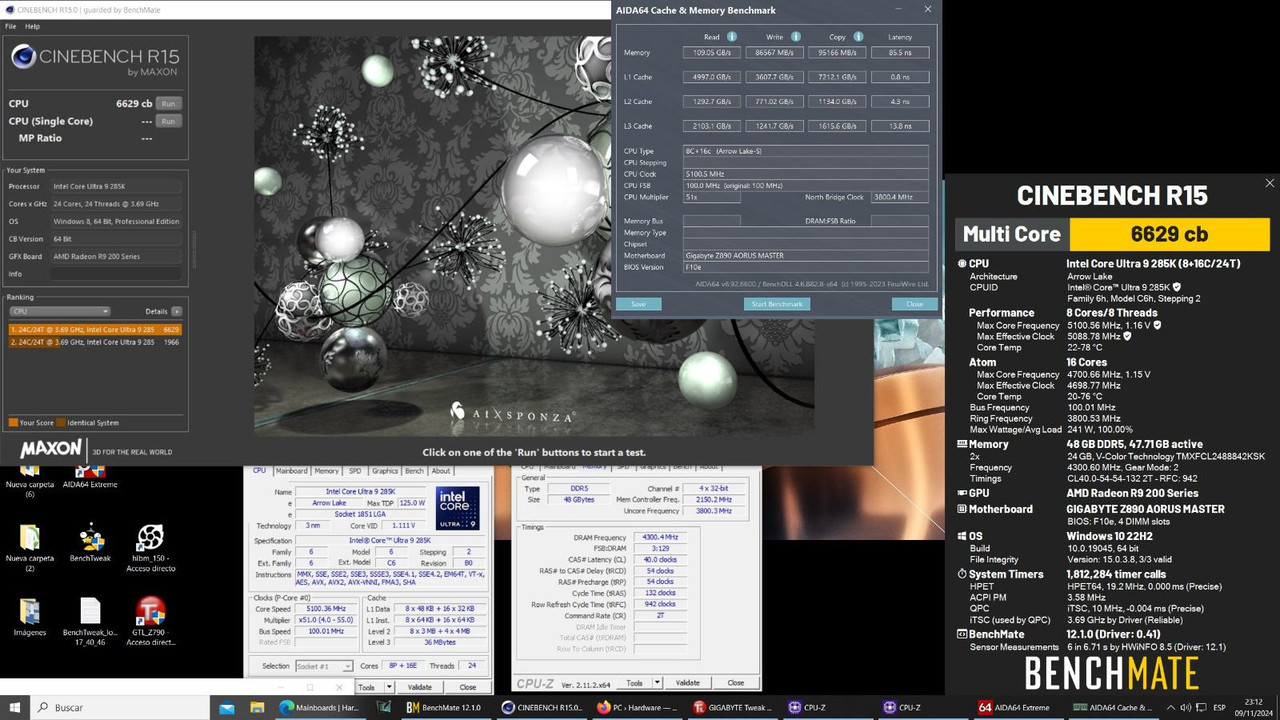Open Nueva carpeta (6) desktop folder
Screen dimensions: 1280x720
(x=30, y=479)
